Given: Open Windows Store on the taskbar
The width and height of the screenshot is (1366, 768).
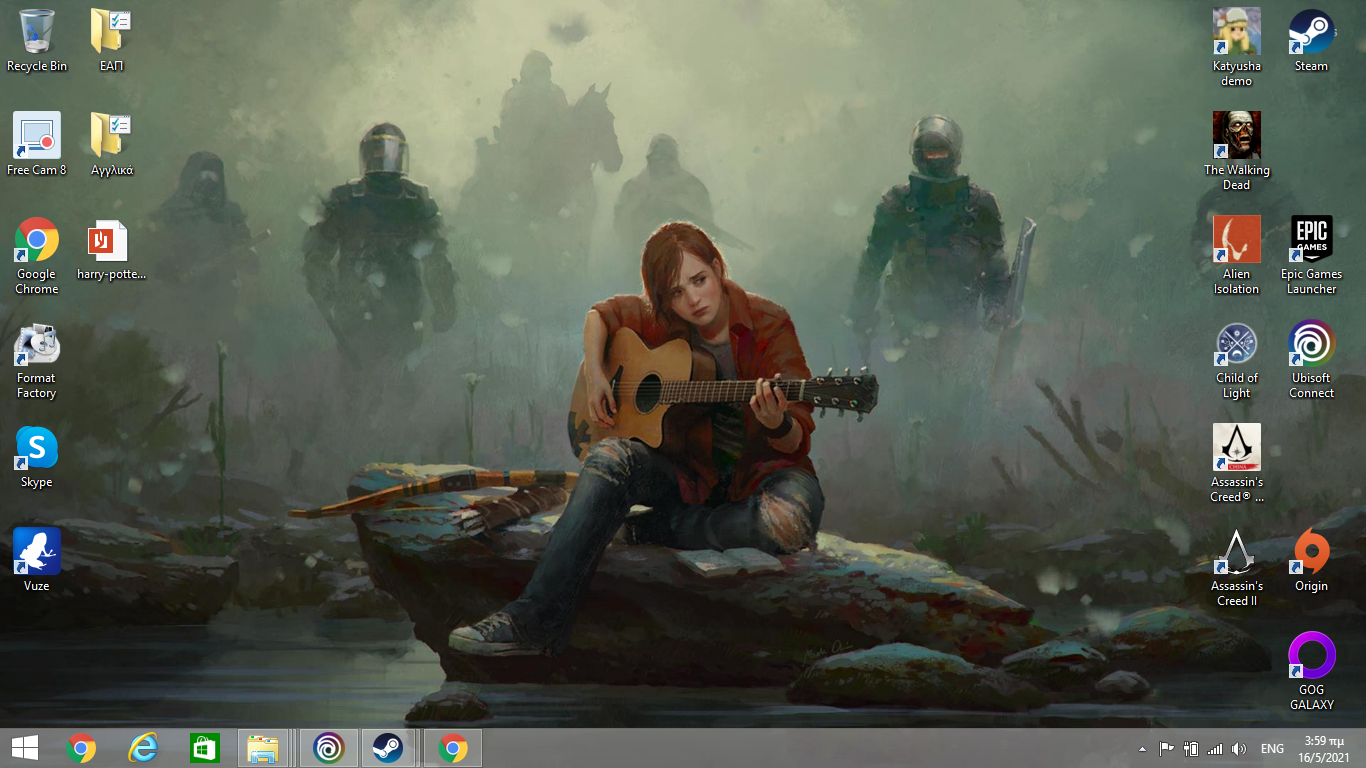Looking at the screenshot, I should [x=204, y=748].
